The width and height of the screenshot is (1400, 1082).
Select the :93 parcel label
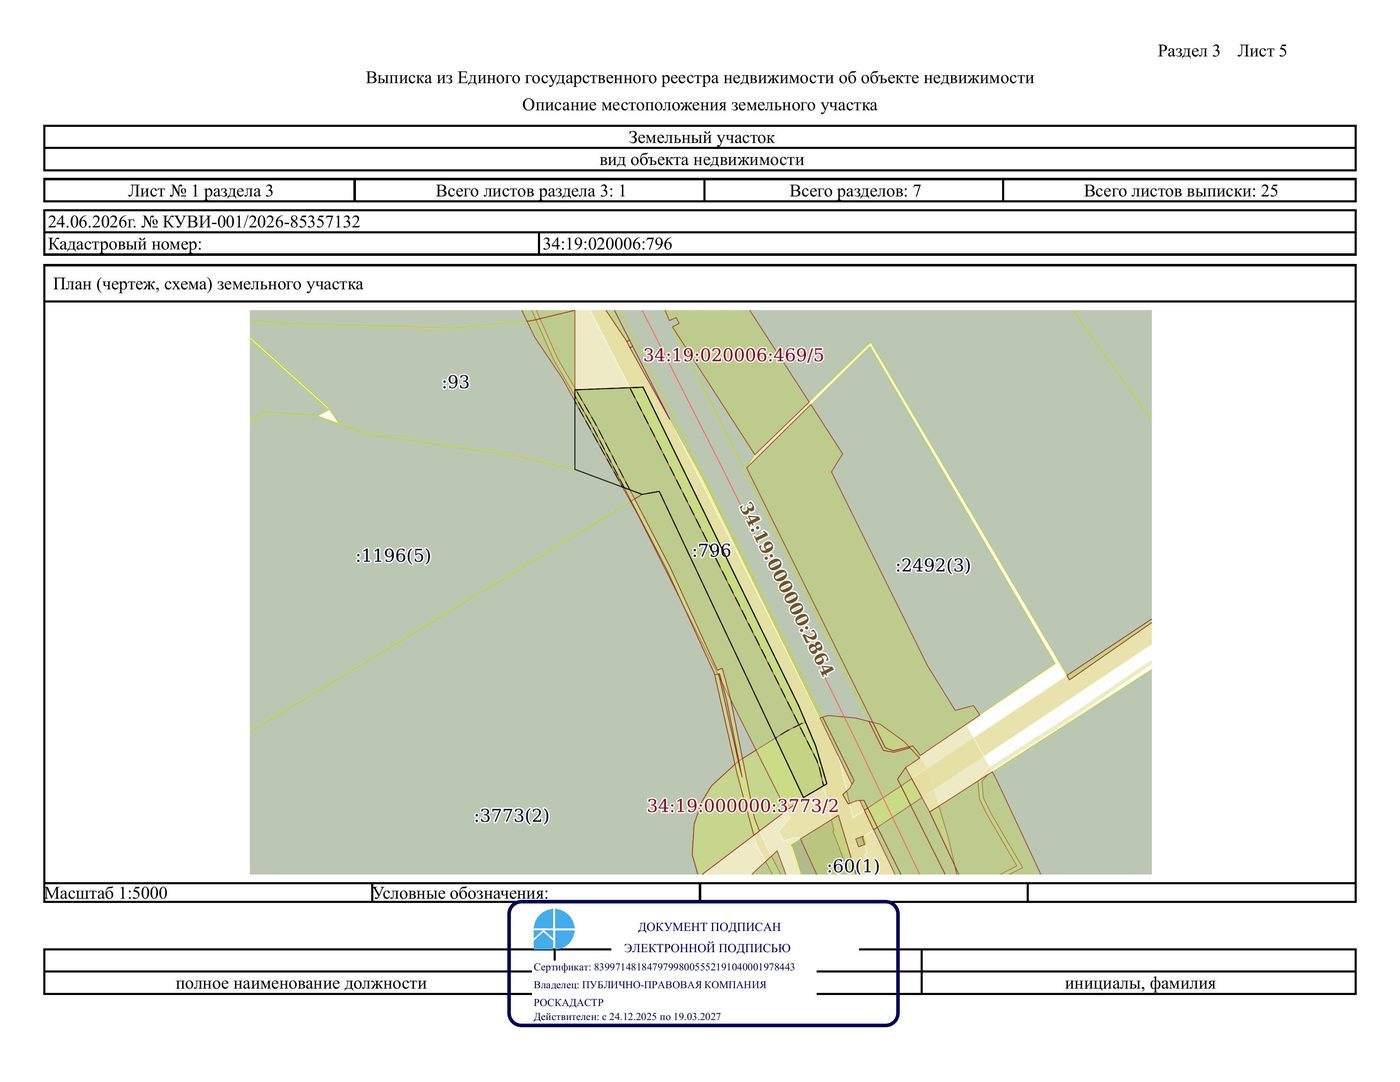click(x=456, y=382)
